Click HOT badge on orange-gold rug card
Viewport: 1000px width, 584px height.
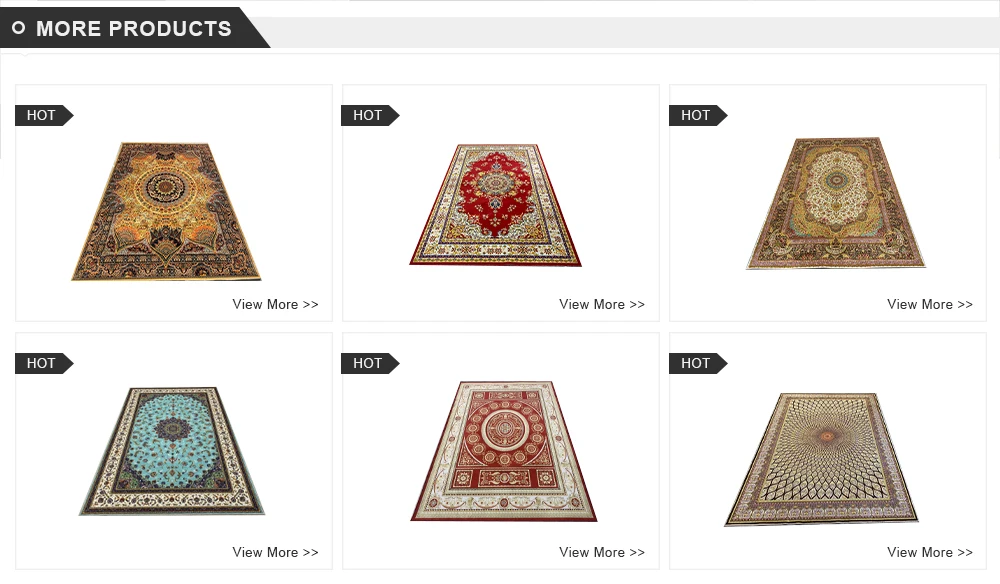pos(44,115)
